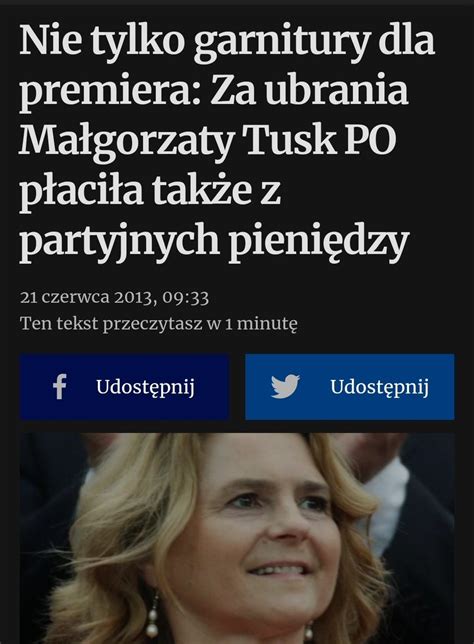Click the Twitter bird icon
Screen dimensions: 474x644
click(285, 386)
